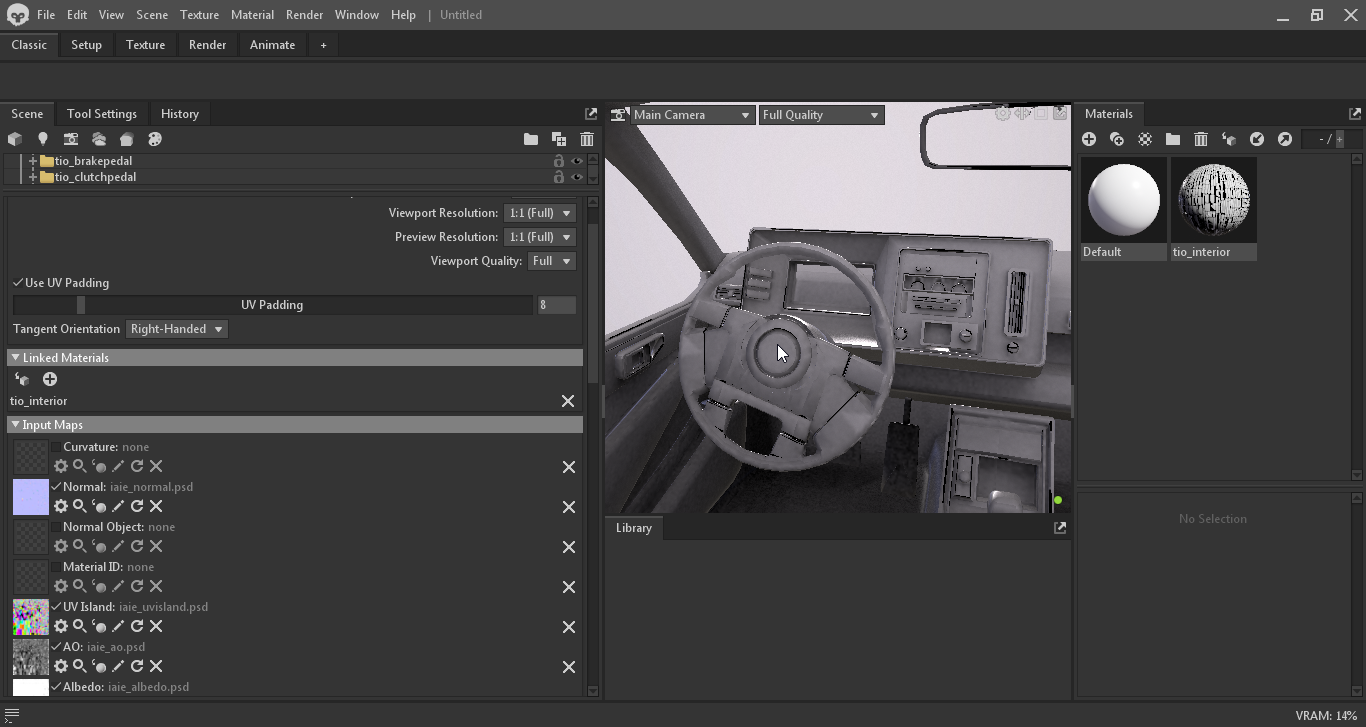
Task: Reload the Normal map with refresh icon
Action: pos(137,506)
